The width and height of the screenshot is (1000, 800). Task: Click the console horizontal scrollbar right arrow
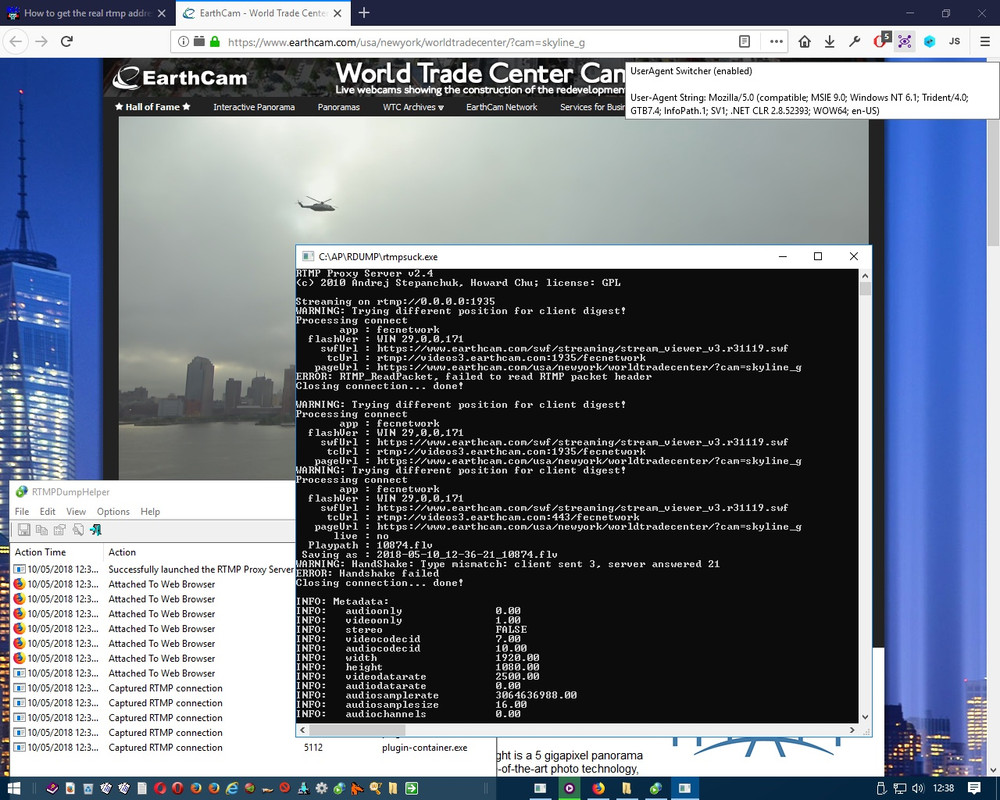[x=852, y=730]
